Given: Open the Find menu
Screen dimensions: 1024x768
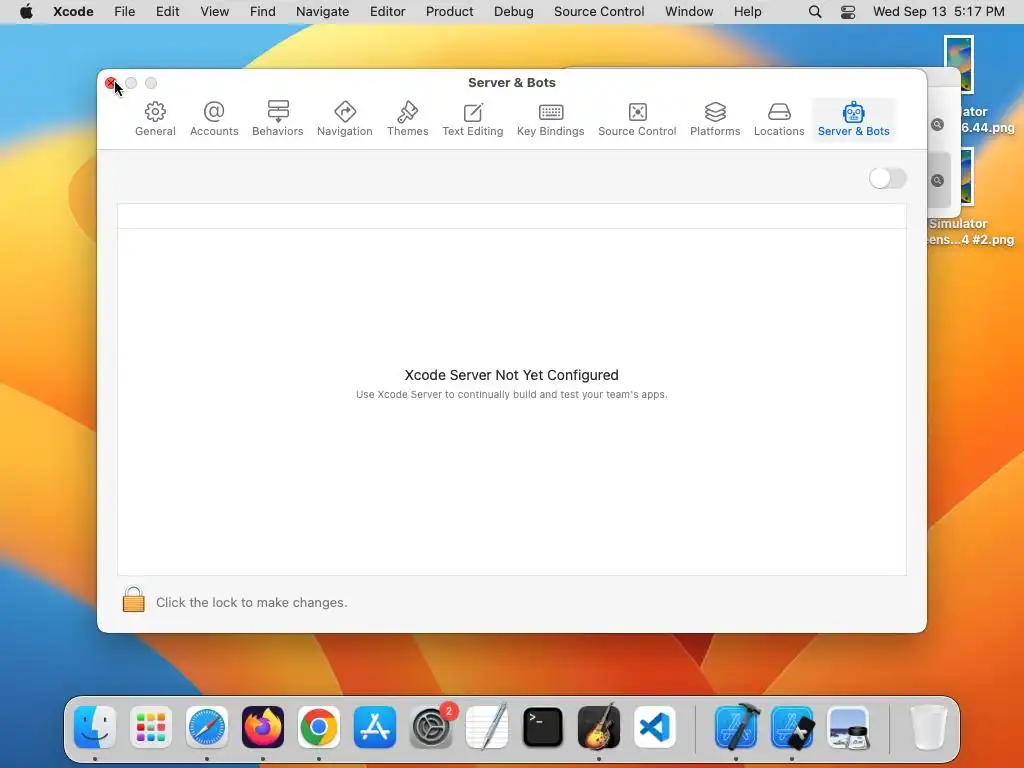Looking at the screenshot, I should (x=263, y=12).
